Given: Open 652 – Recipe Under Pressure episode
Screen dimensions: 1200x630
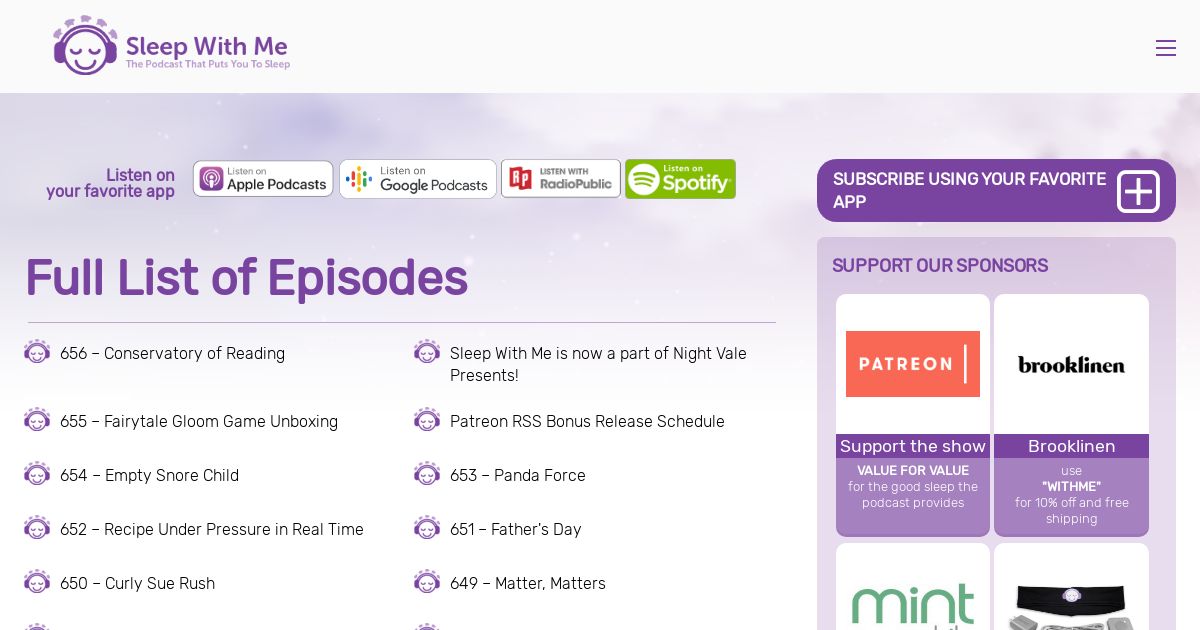Looking at the screenshot, I should pos(212,529).
